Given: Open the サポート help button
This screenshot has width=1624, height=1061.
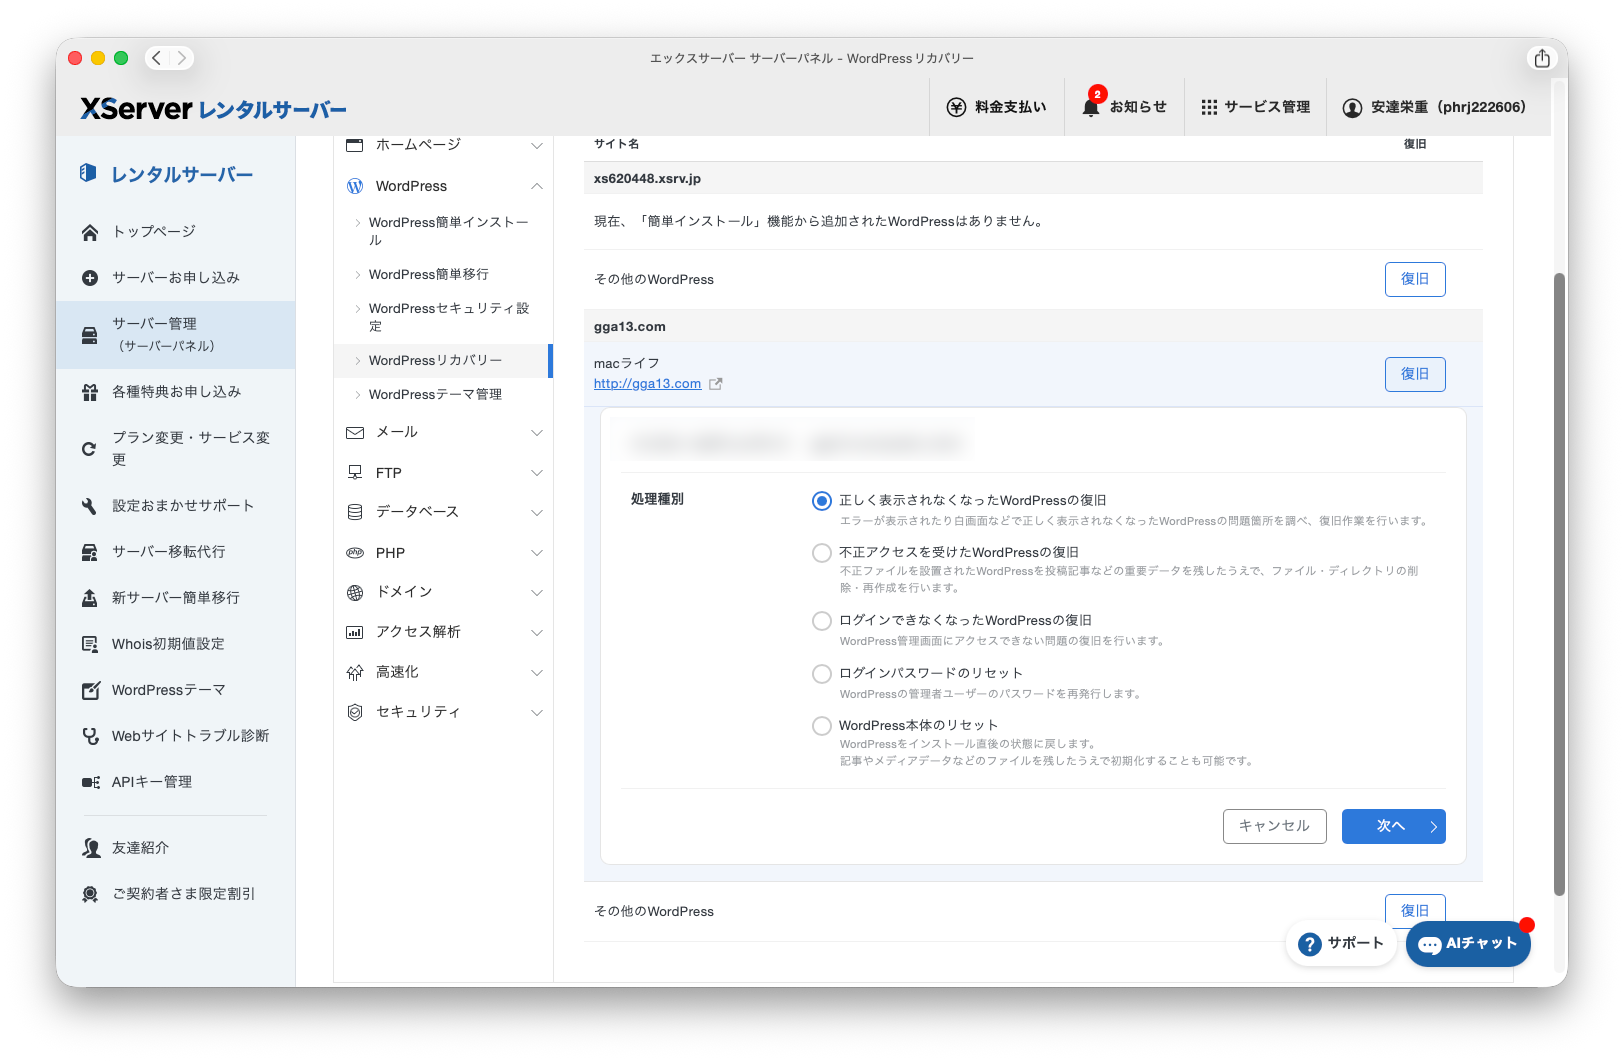Looking at the screenshot, I should (1341, 943).
